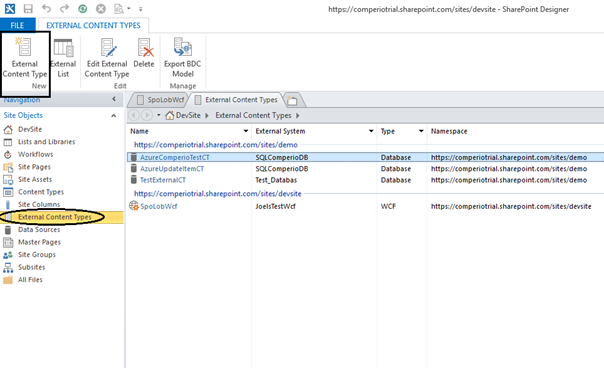Select External Content Types in navigation

[55, 217]
